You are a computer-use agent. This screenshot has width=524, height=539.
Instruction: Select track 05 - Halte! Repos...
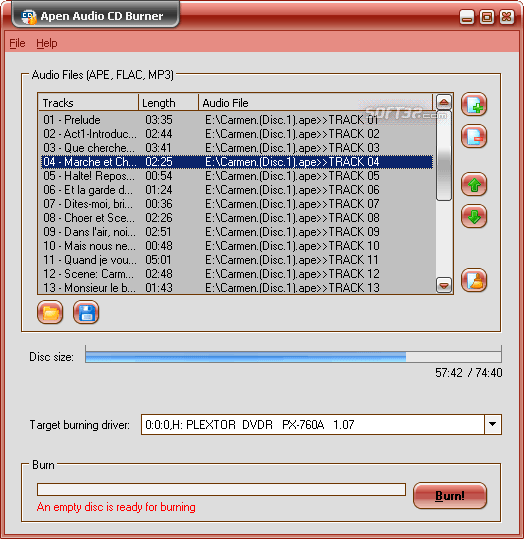(x=237, y=176)
